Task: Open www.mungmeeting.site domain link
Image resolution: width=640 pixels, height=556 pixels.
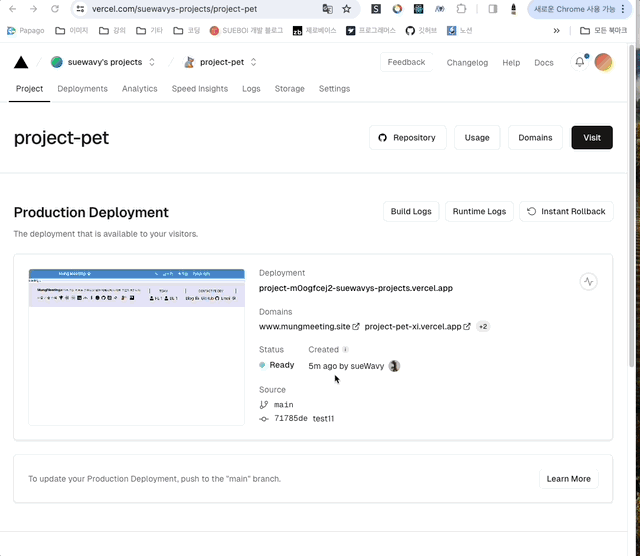Action: point(309,327)
